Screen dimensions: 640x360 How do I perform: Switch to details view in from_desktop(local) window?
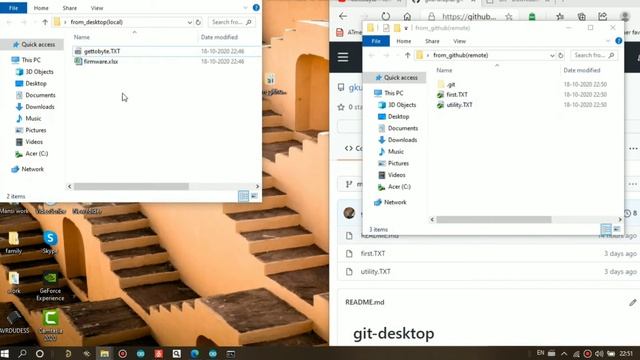click(x=244, y=196)
